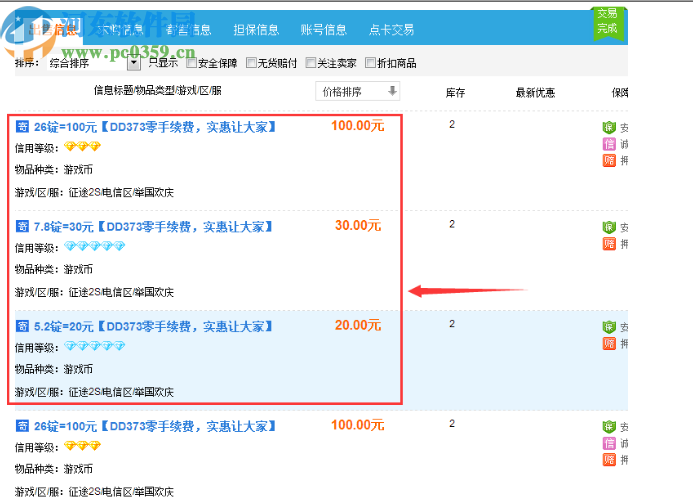Viewport: 693px width, 504px height.
Task: Click the pink 信 badge in first 100.00元 row
Action: 609,144
